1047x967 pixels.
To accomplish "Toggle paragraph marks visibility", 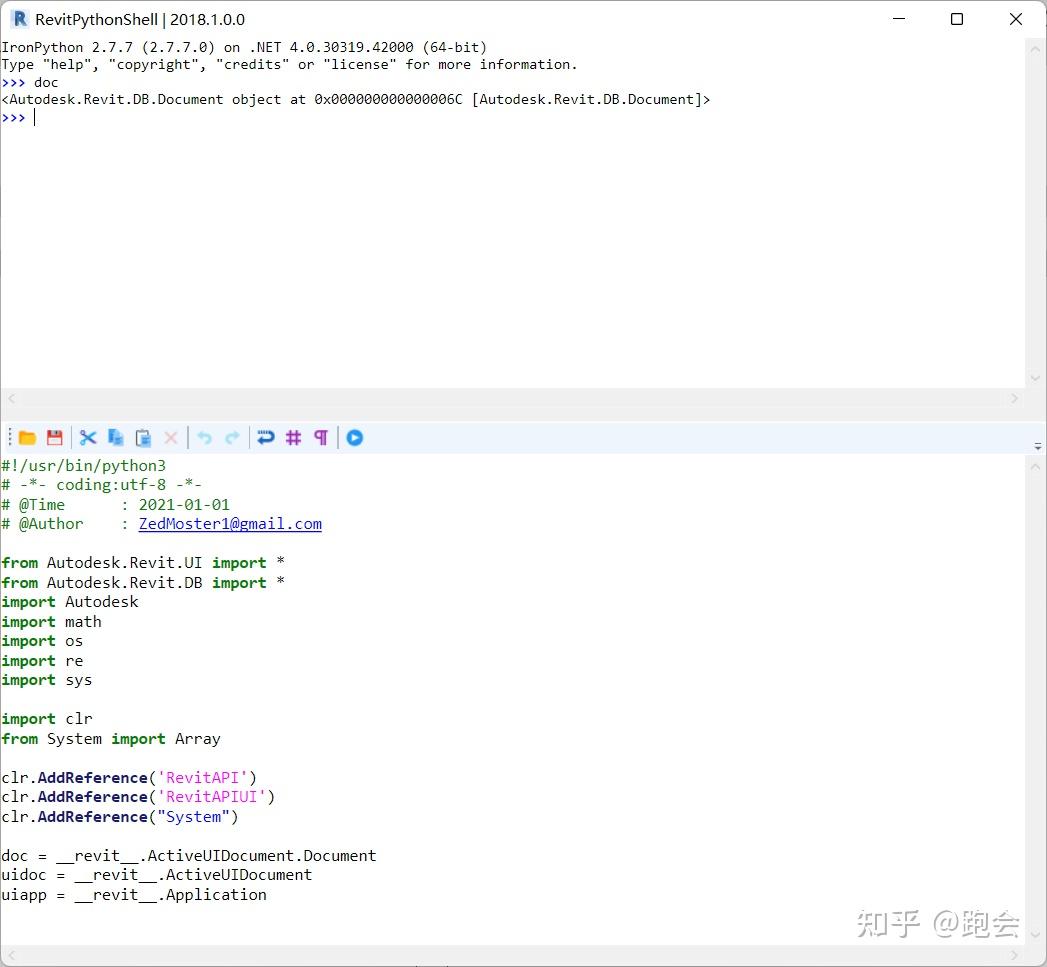I will [320, 437].
